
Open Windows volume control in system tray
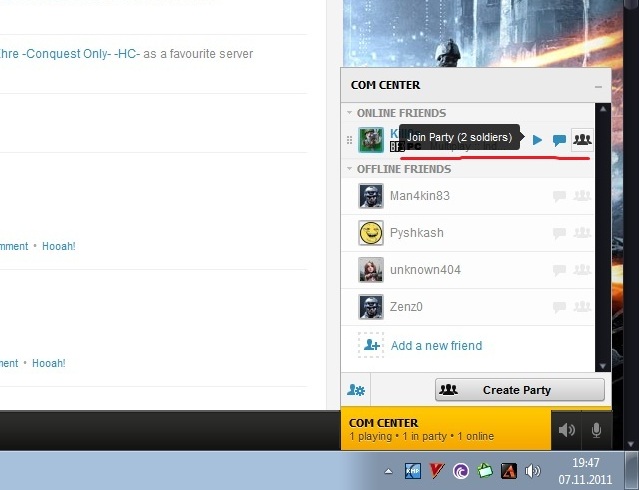(533, 470)
